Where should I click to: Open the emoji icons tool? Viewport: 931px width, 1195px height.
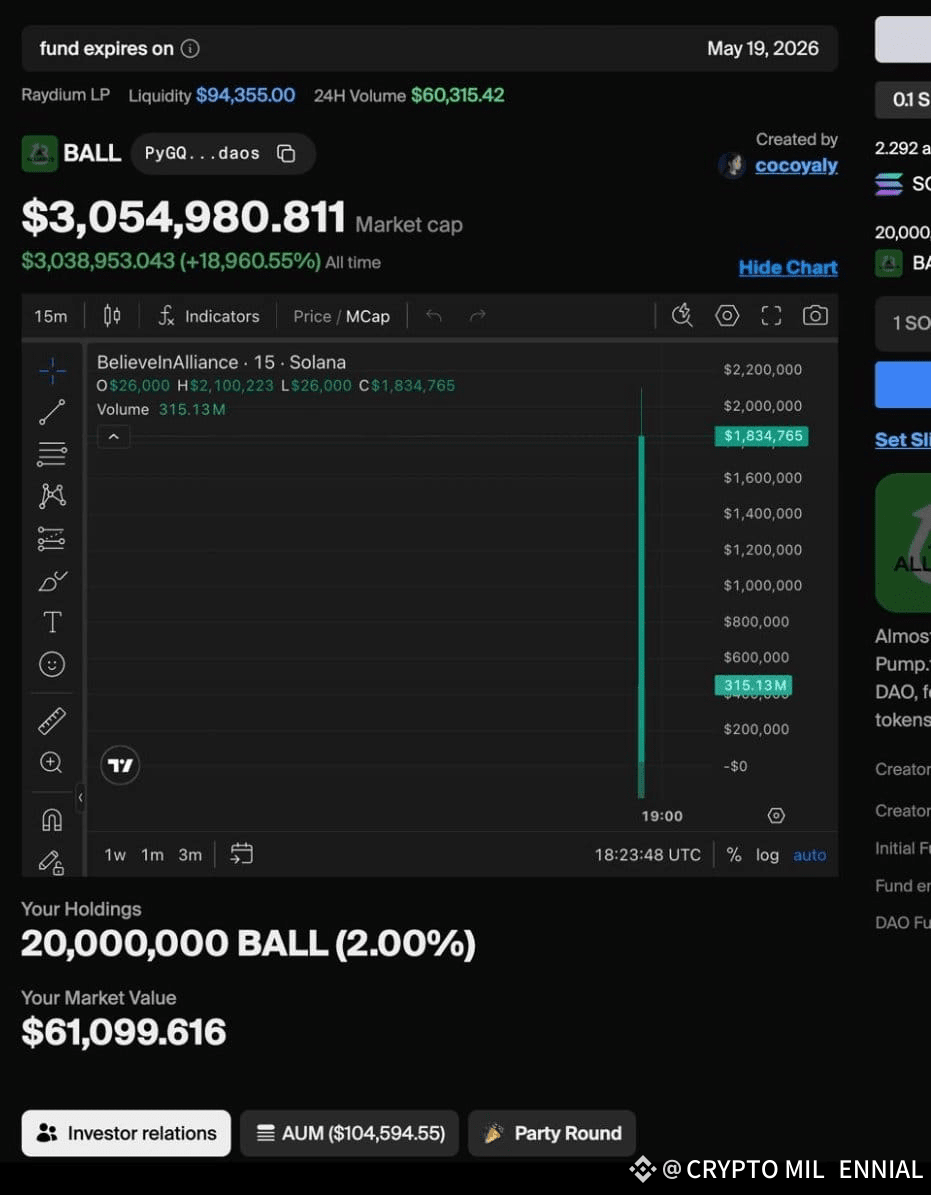click(x=52, y=665)
